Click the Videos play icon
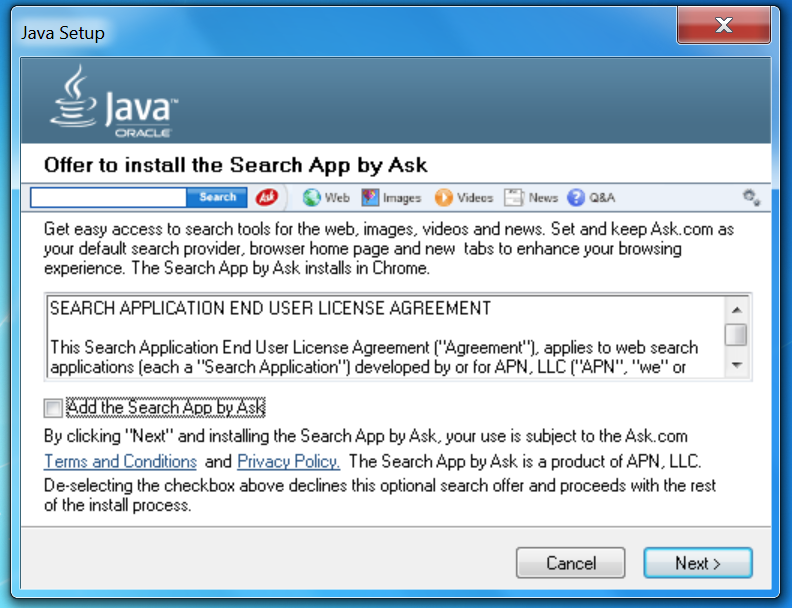This screenshot has height=608, width=792. point(443,198)
